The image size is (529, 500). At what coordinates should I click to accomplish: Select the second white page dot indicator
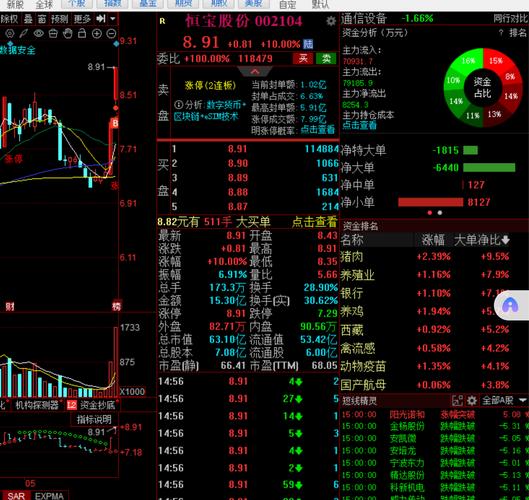coord(440,213)
